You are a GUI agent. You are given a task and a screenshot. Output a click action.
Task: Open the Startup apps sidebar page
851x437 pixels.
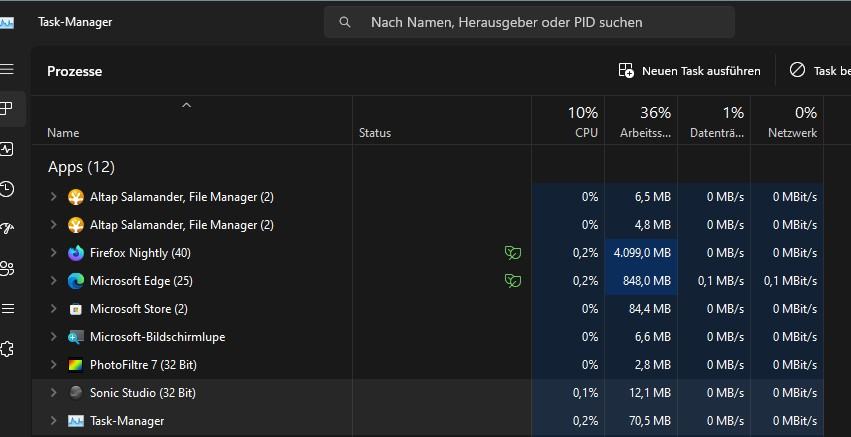[x=7, y=228]
